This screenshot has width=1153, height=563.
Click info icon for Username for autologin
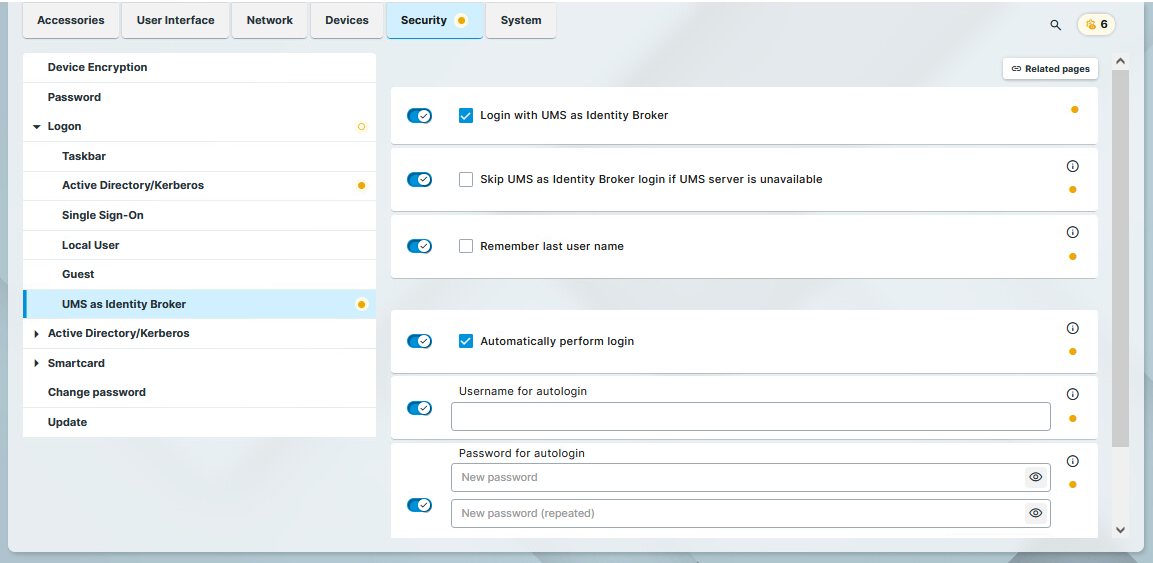tap(1073, 394)
